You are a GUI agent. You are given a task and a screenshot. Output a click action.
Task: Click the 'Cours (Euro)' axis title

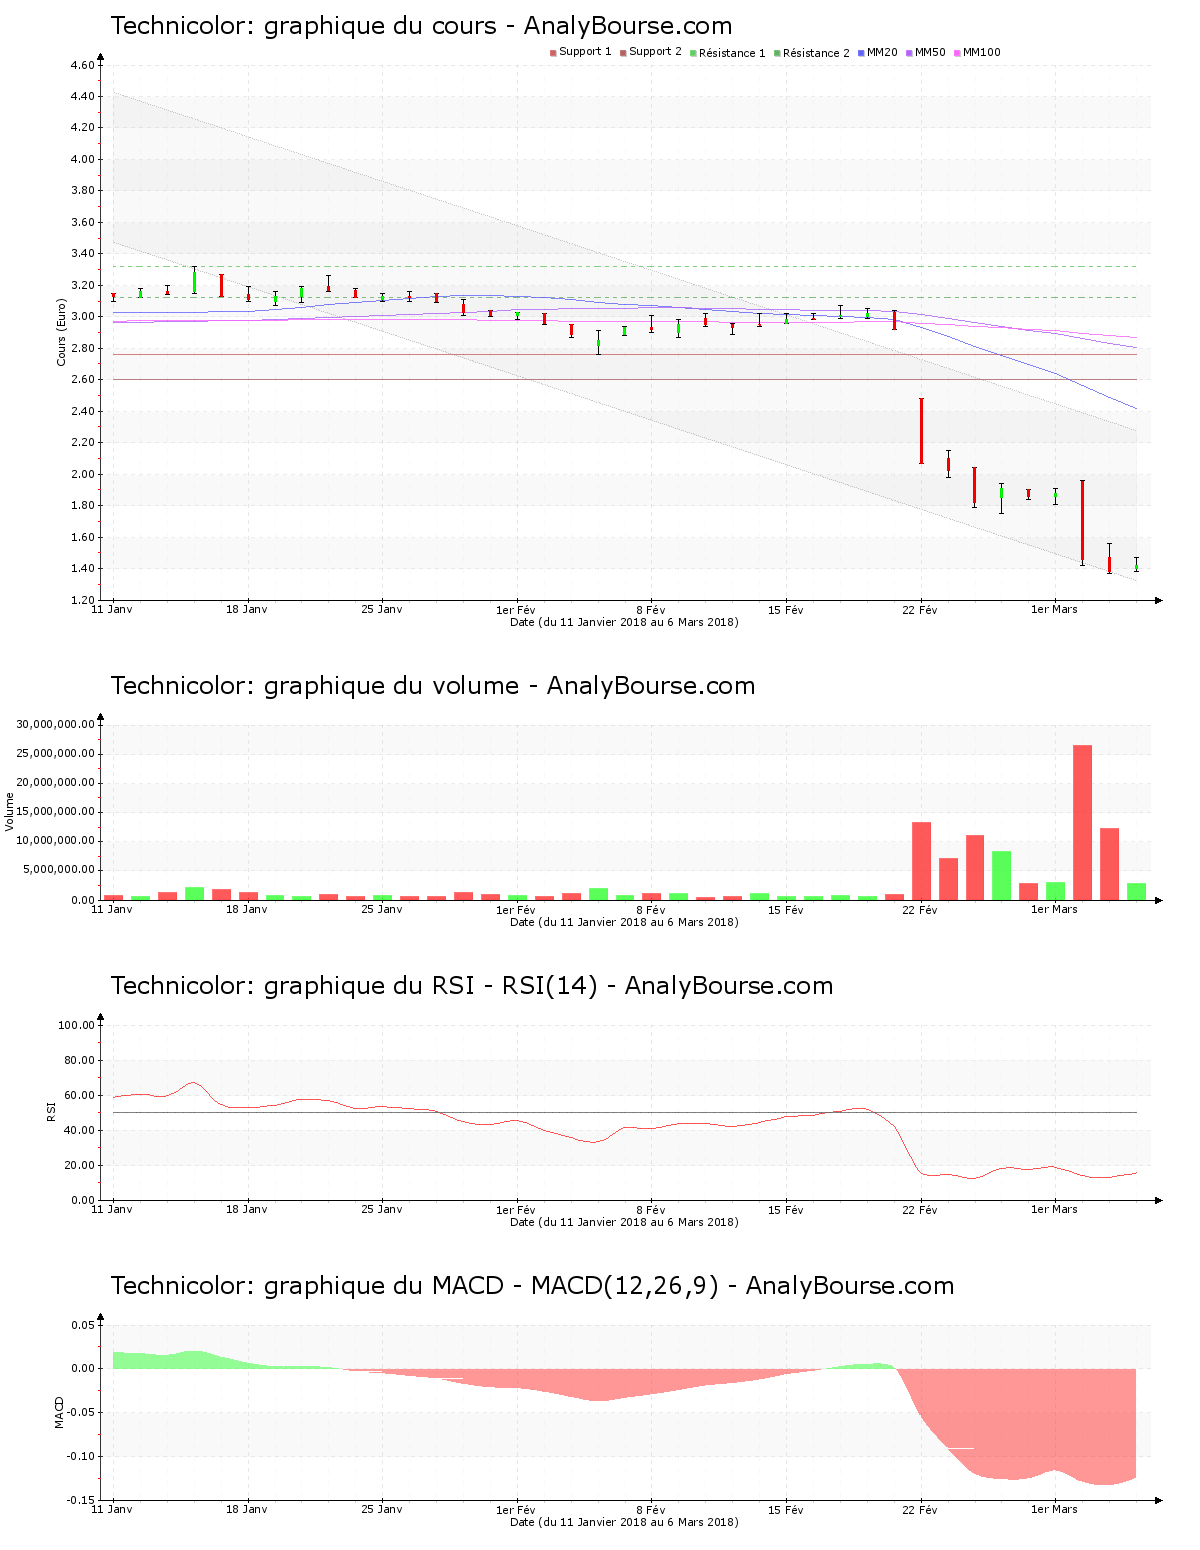coord(62,332)
